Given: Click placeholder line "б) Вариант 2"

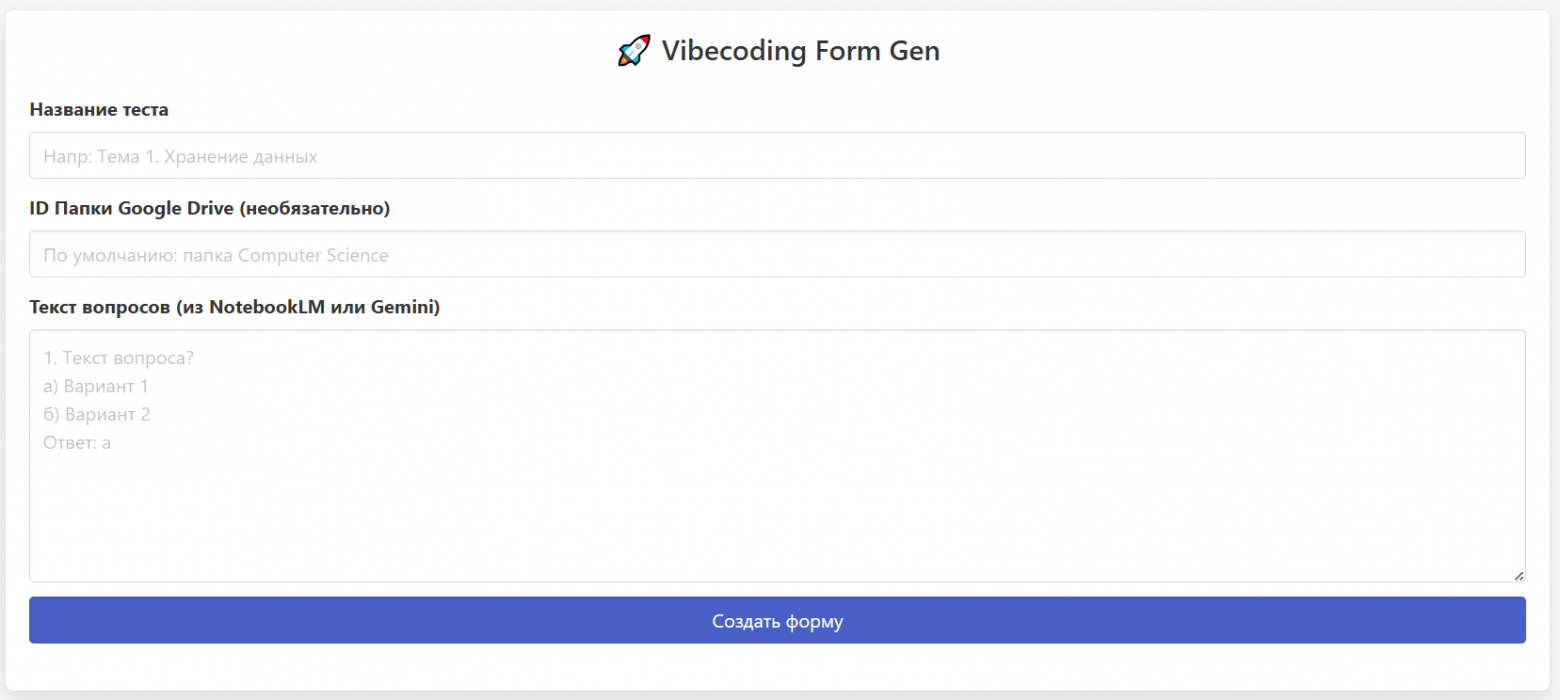Looking at the screenshot, I should coord(96,414).
